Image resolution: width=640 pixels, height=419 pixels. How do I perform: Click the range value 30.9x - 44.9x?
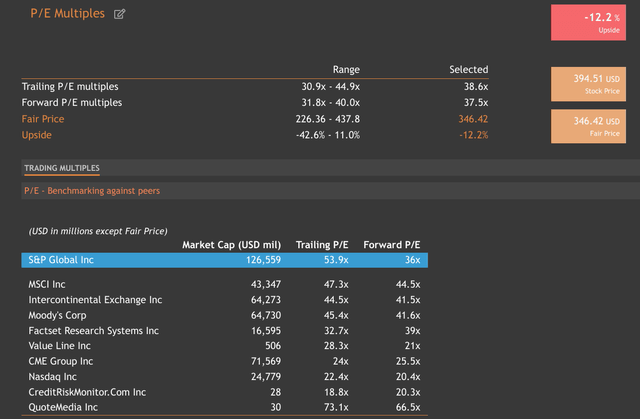click(331, 86)
